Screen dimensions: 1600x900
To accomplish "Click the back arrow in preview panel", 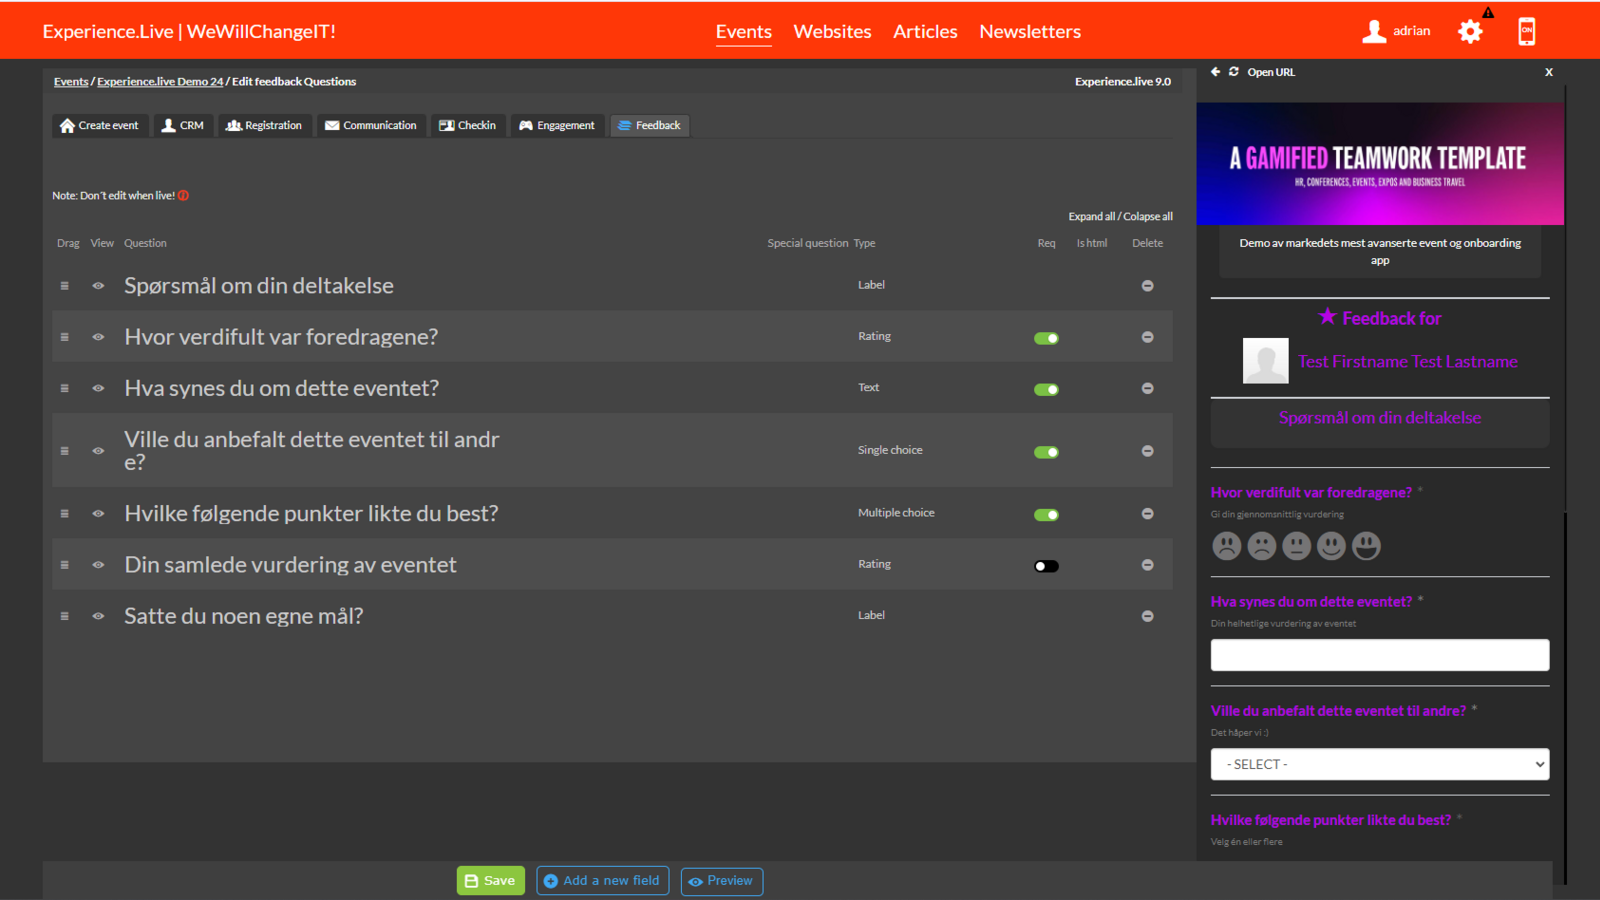I will (1215, 72).
